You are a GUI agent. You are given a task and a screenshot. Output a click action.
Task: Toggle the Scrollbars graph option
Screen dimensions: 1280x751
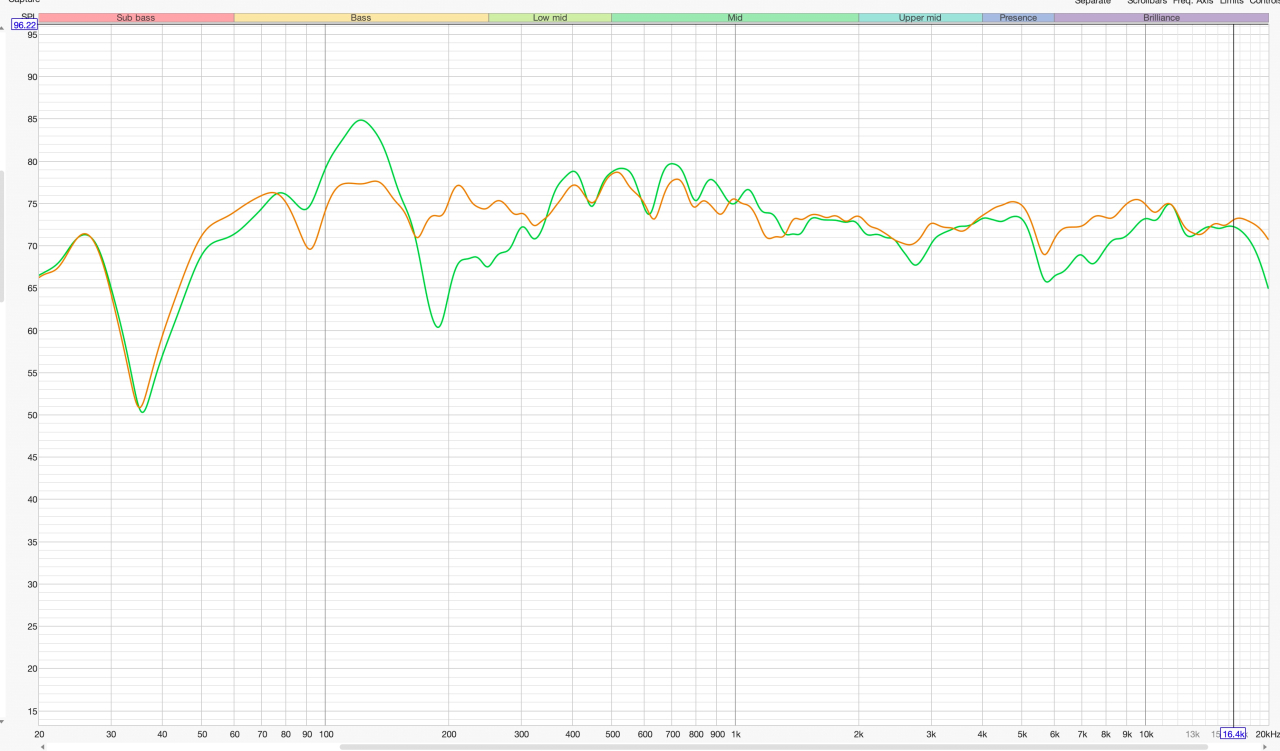pyautogui.click(x=1146, y=2)
